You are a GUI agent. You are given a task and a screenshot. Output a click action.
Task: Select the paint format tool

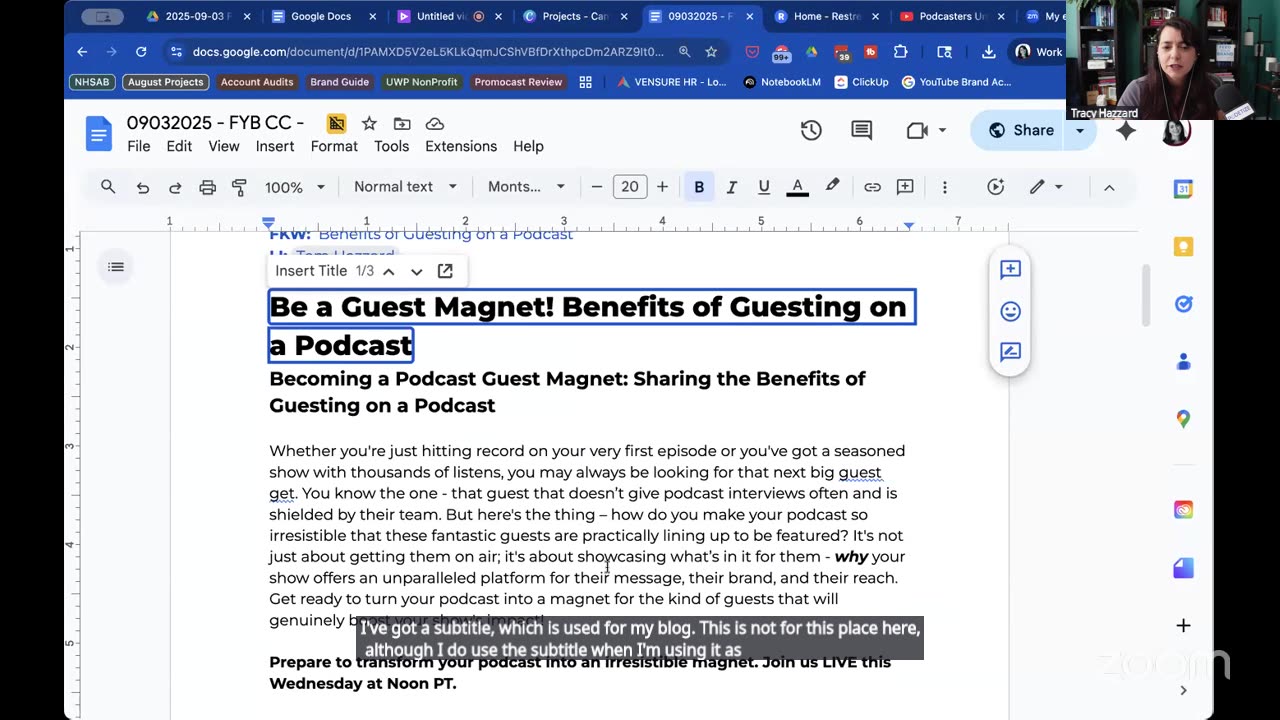click(239, 187)
